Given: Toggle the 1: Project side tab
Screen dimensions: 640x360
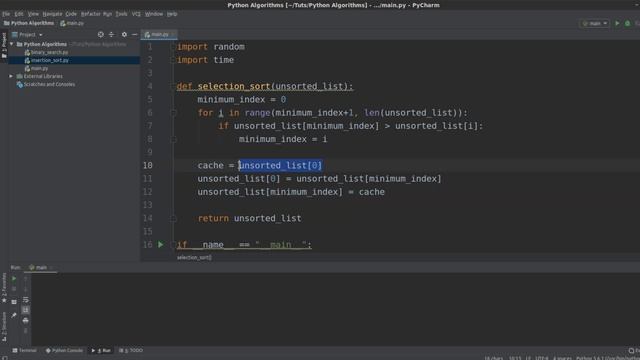Looking at the screenshot, I should click(4, 45).
